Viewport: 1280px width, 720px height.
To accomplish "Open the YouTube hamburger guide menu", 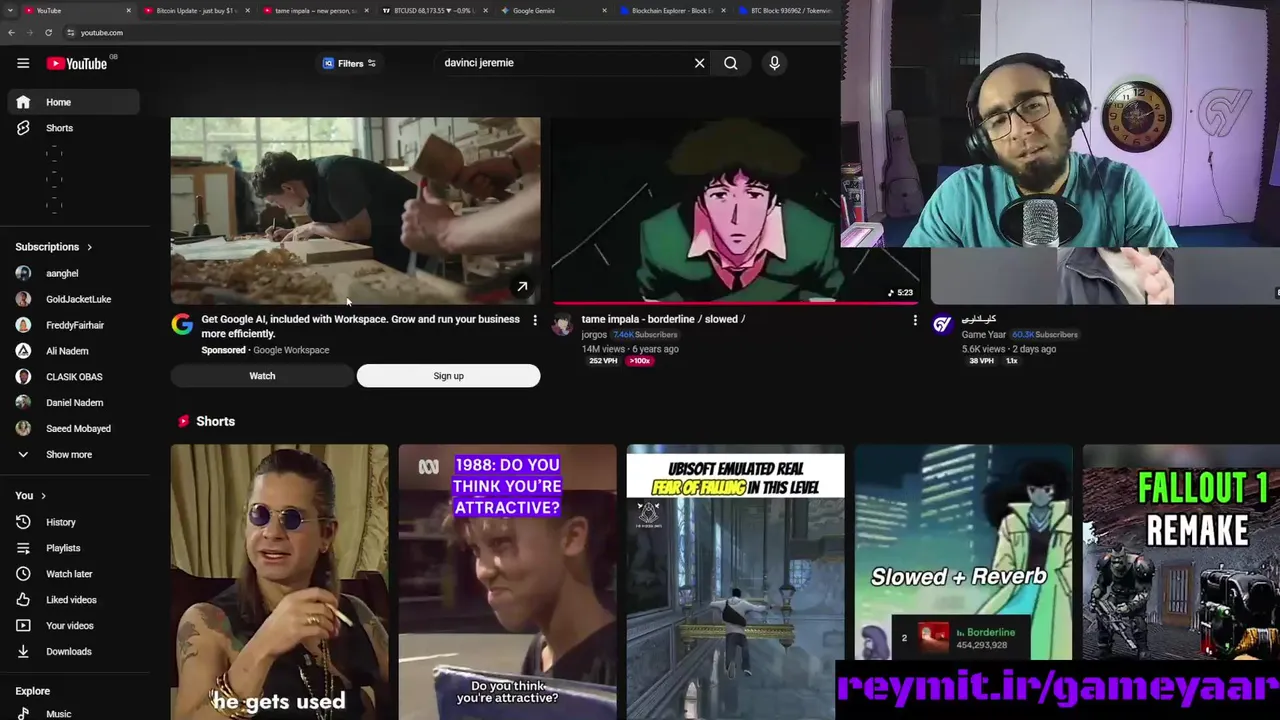I will pyautogui.click(x=23, y=63).
